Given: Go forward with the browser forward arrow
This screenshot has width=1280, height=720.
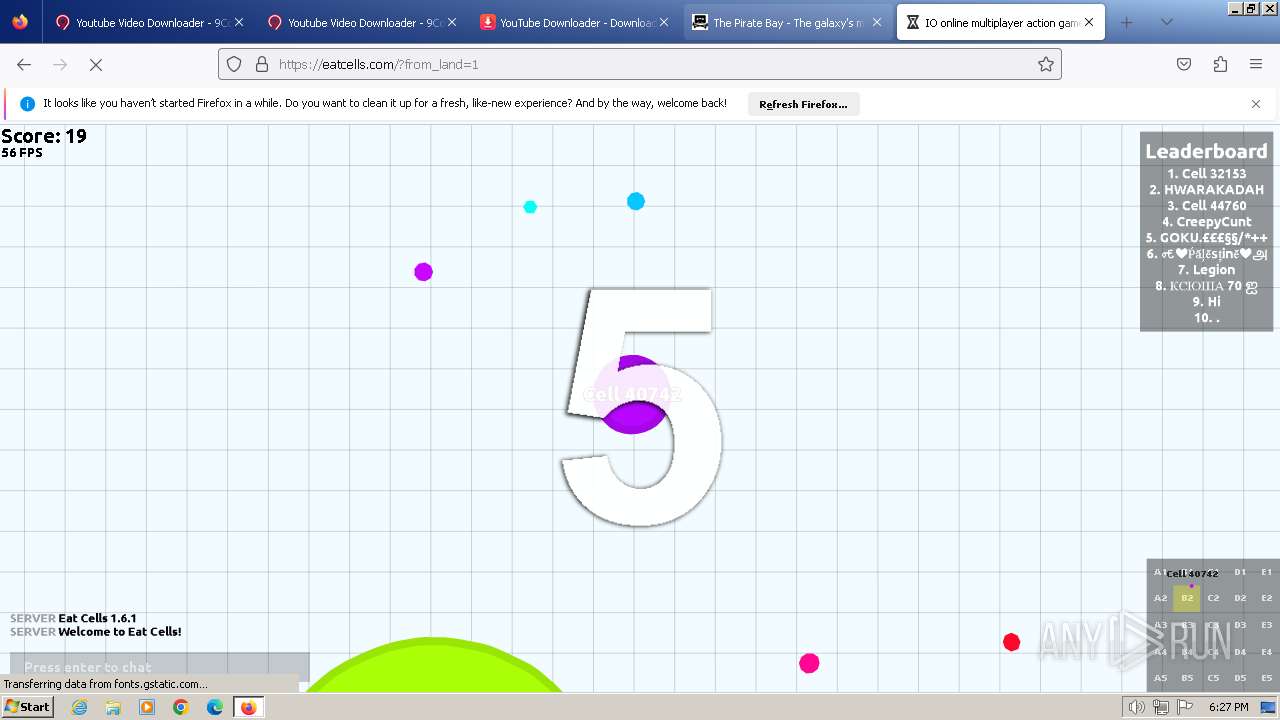Looking at the screenshot, I should coord(60,64).
